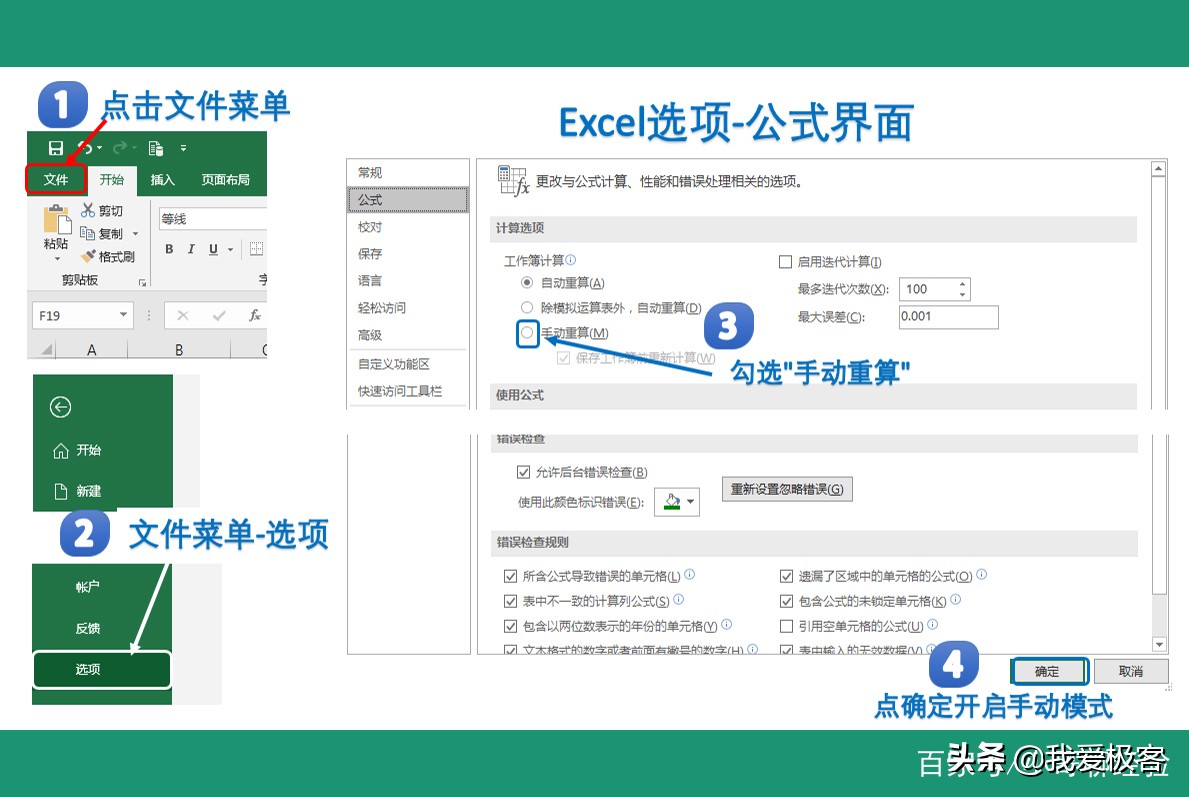Toggle 表中不一致的计算列公式 checkbox

click(x=510, y=601)
